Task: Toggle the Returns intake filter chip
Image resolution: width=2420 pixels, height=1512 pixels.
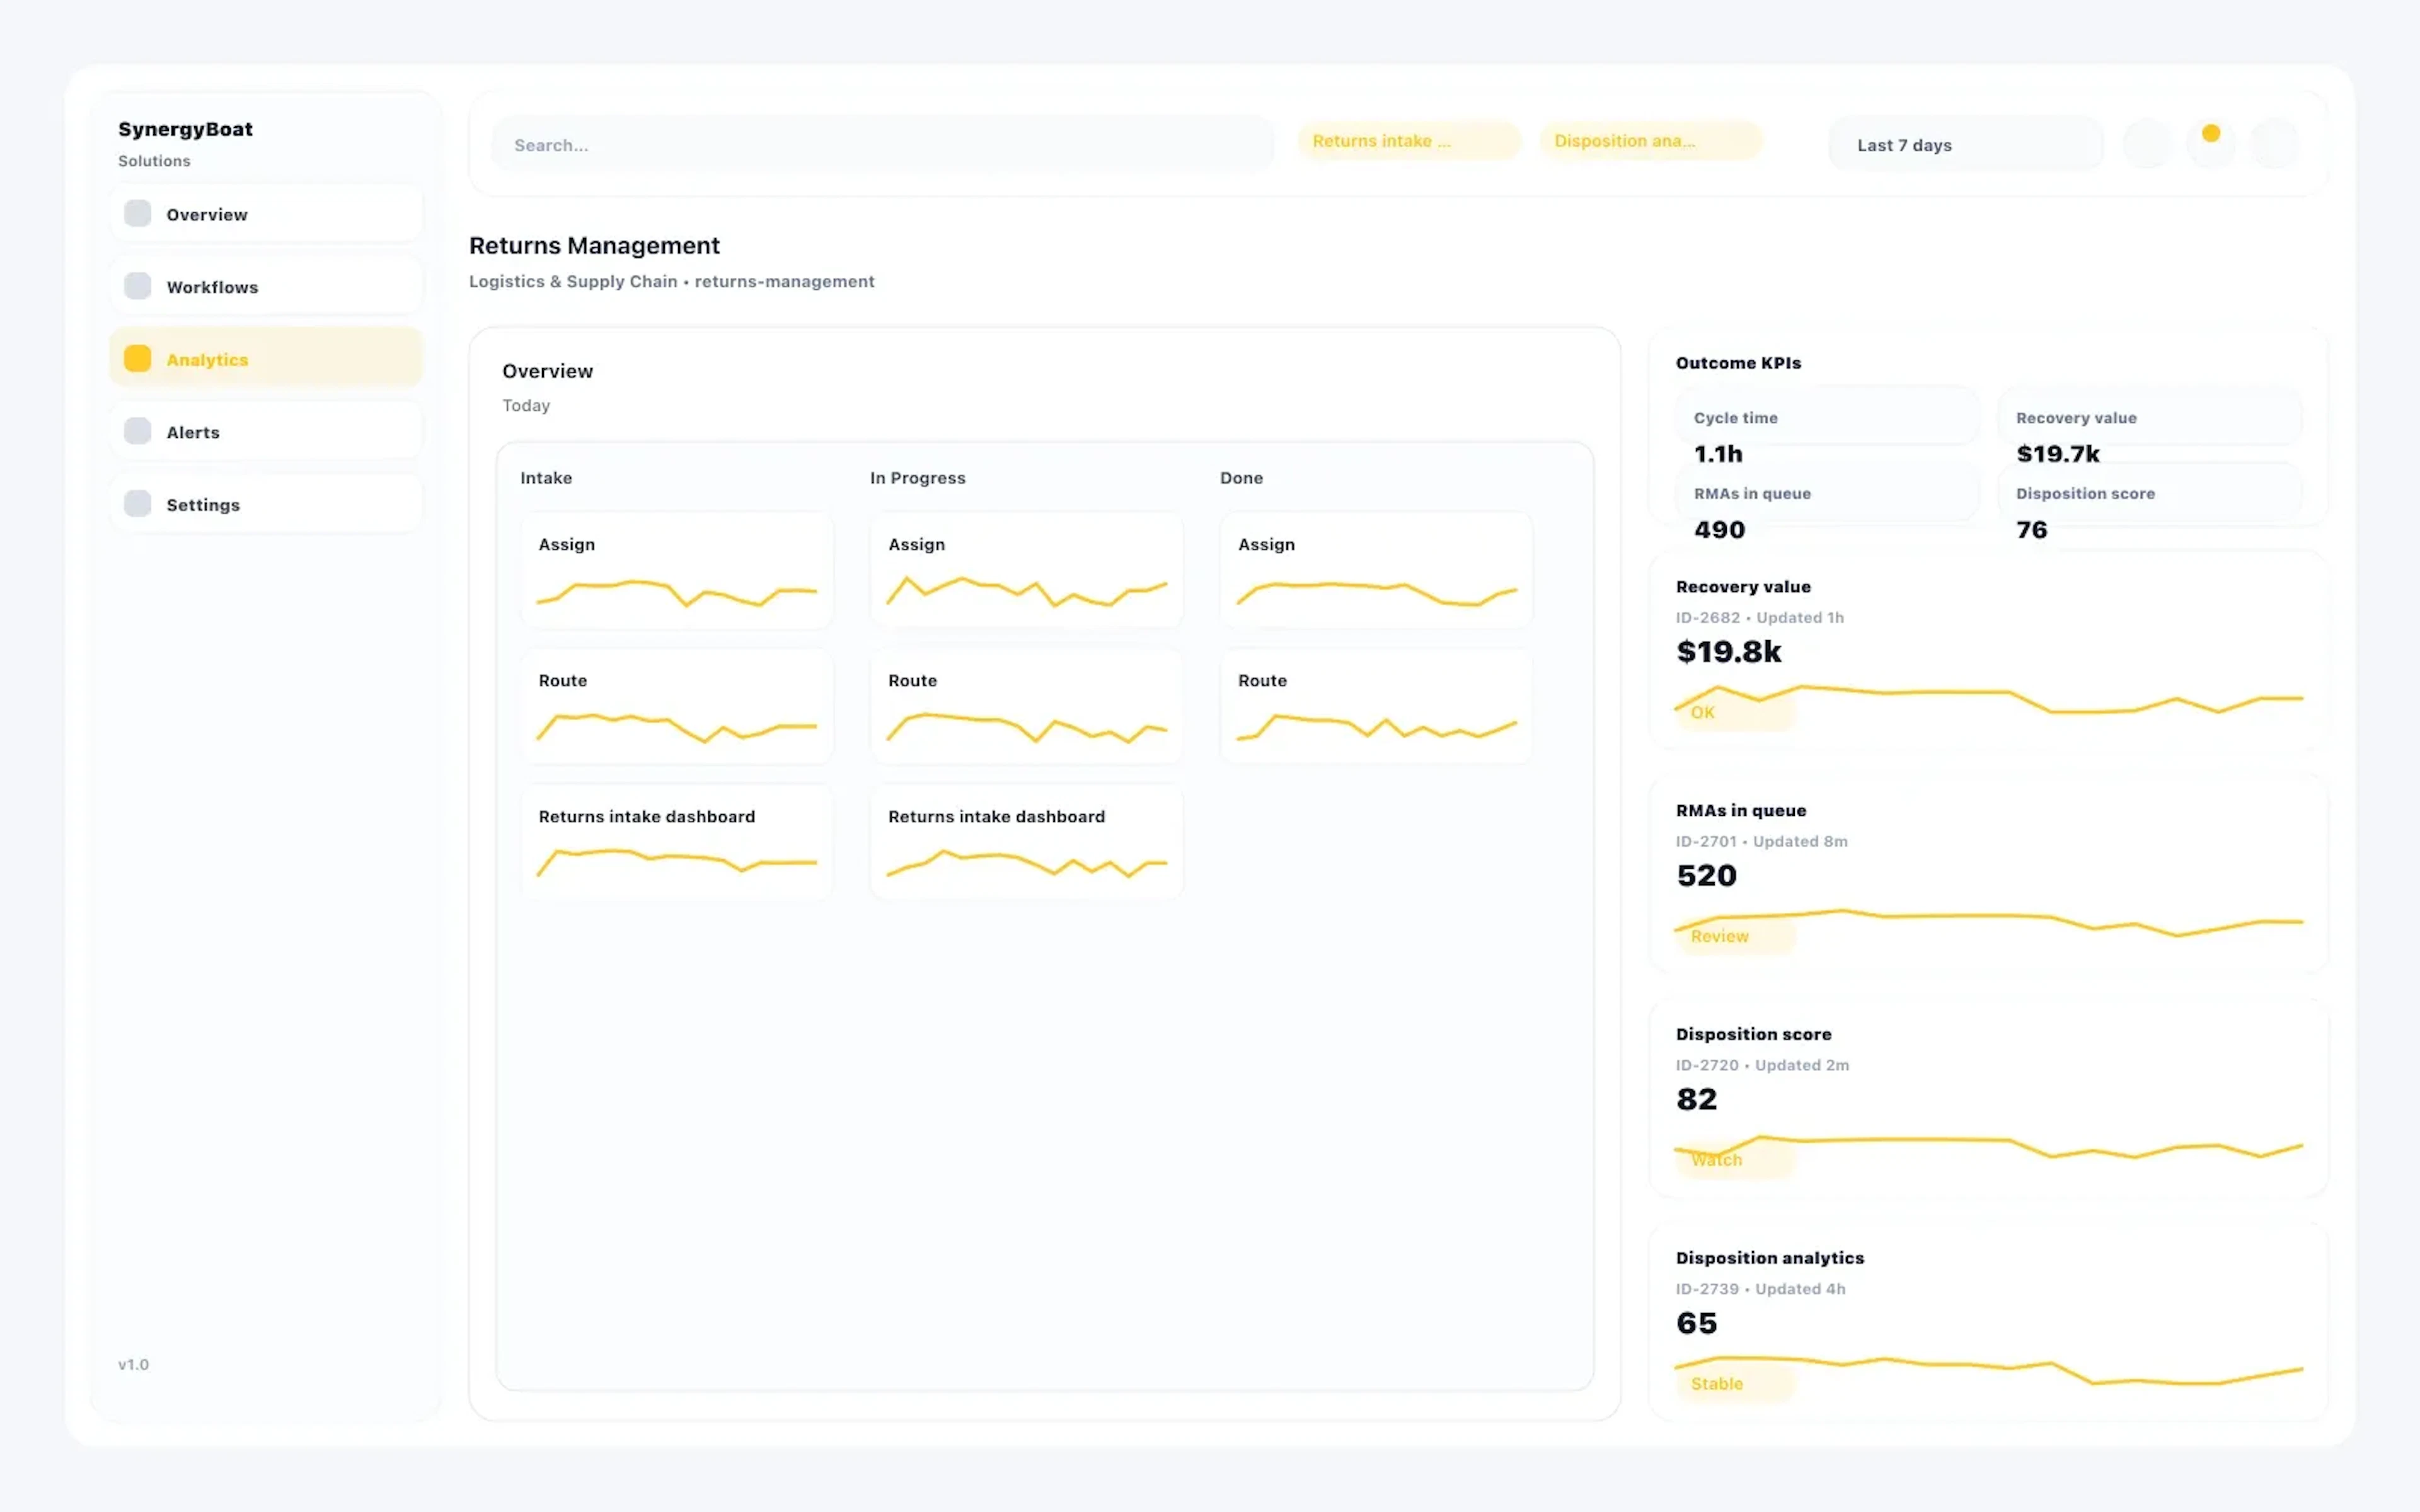Action: point(1408,140)
